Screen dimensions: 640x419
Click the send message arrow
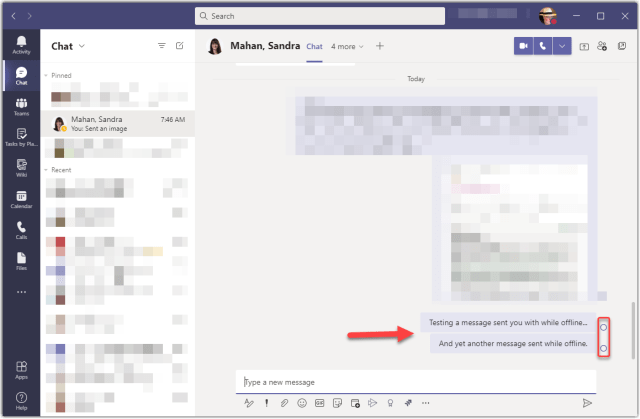(x=587, y=403)
